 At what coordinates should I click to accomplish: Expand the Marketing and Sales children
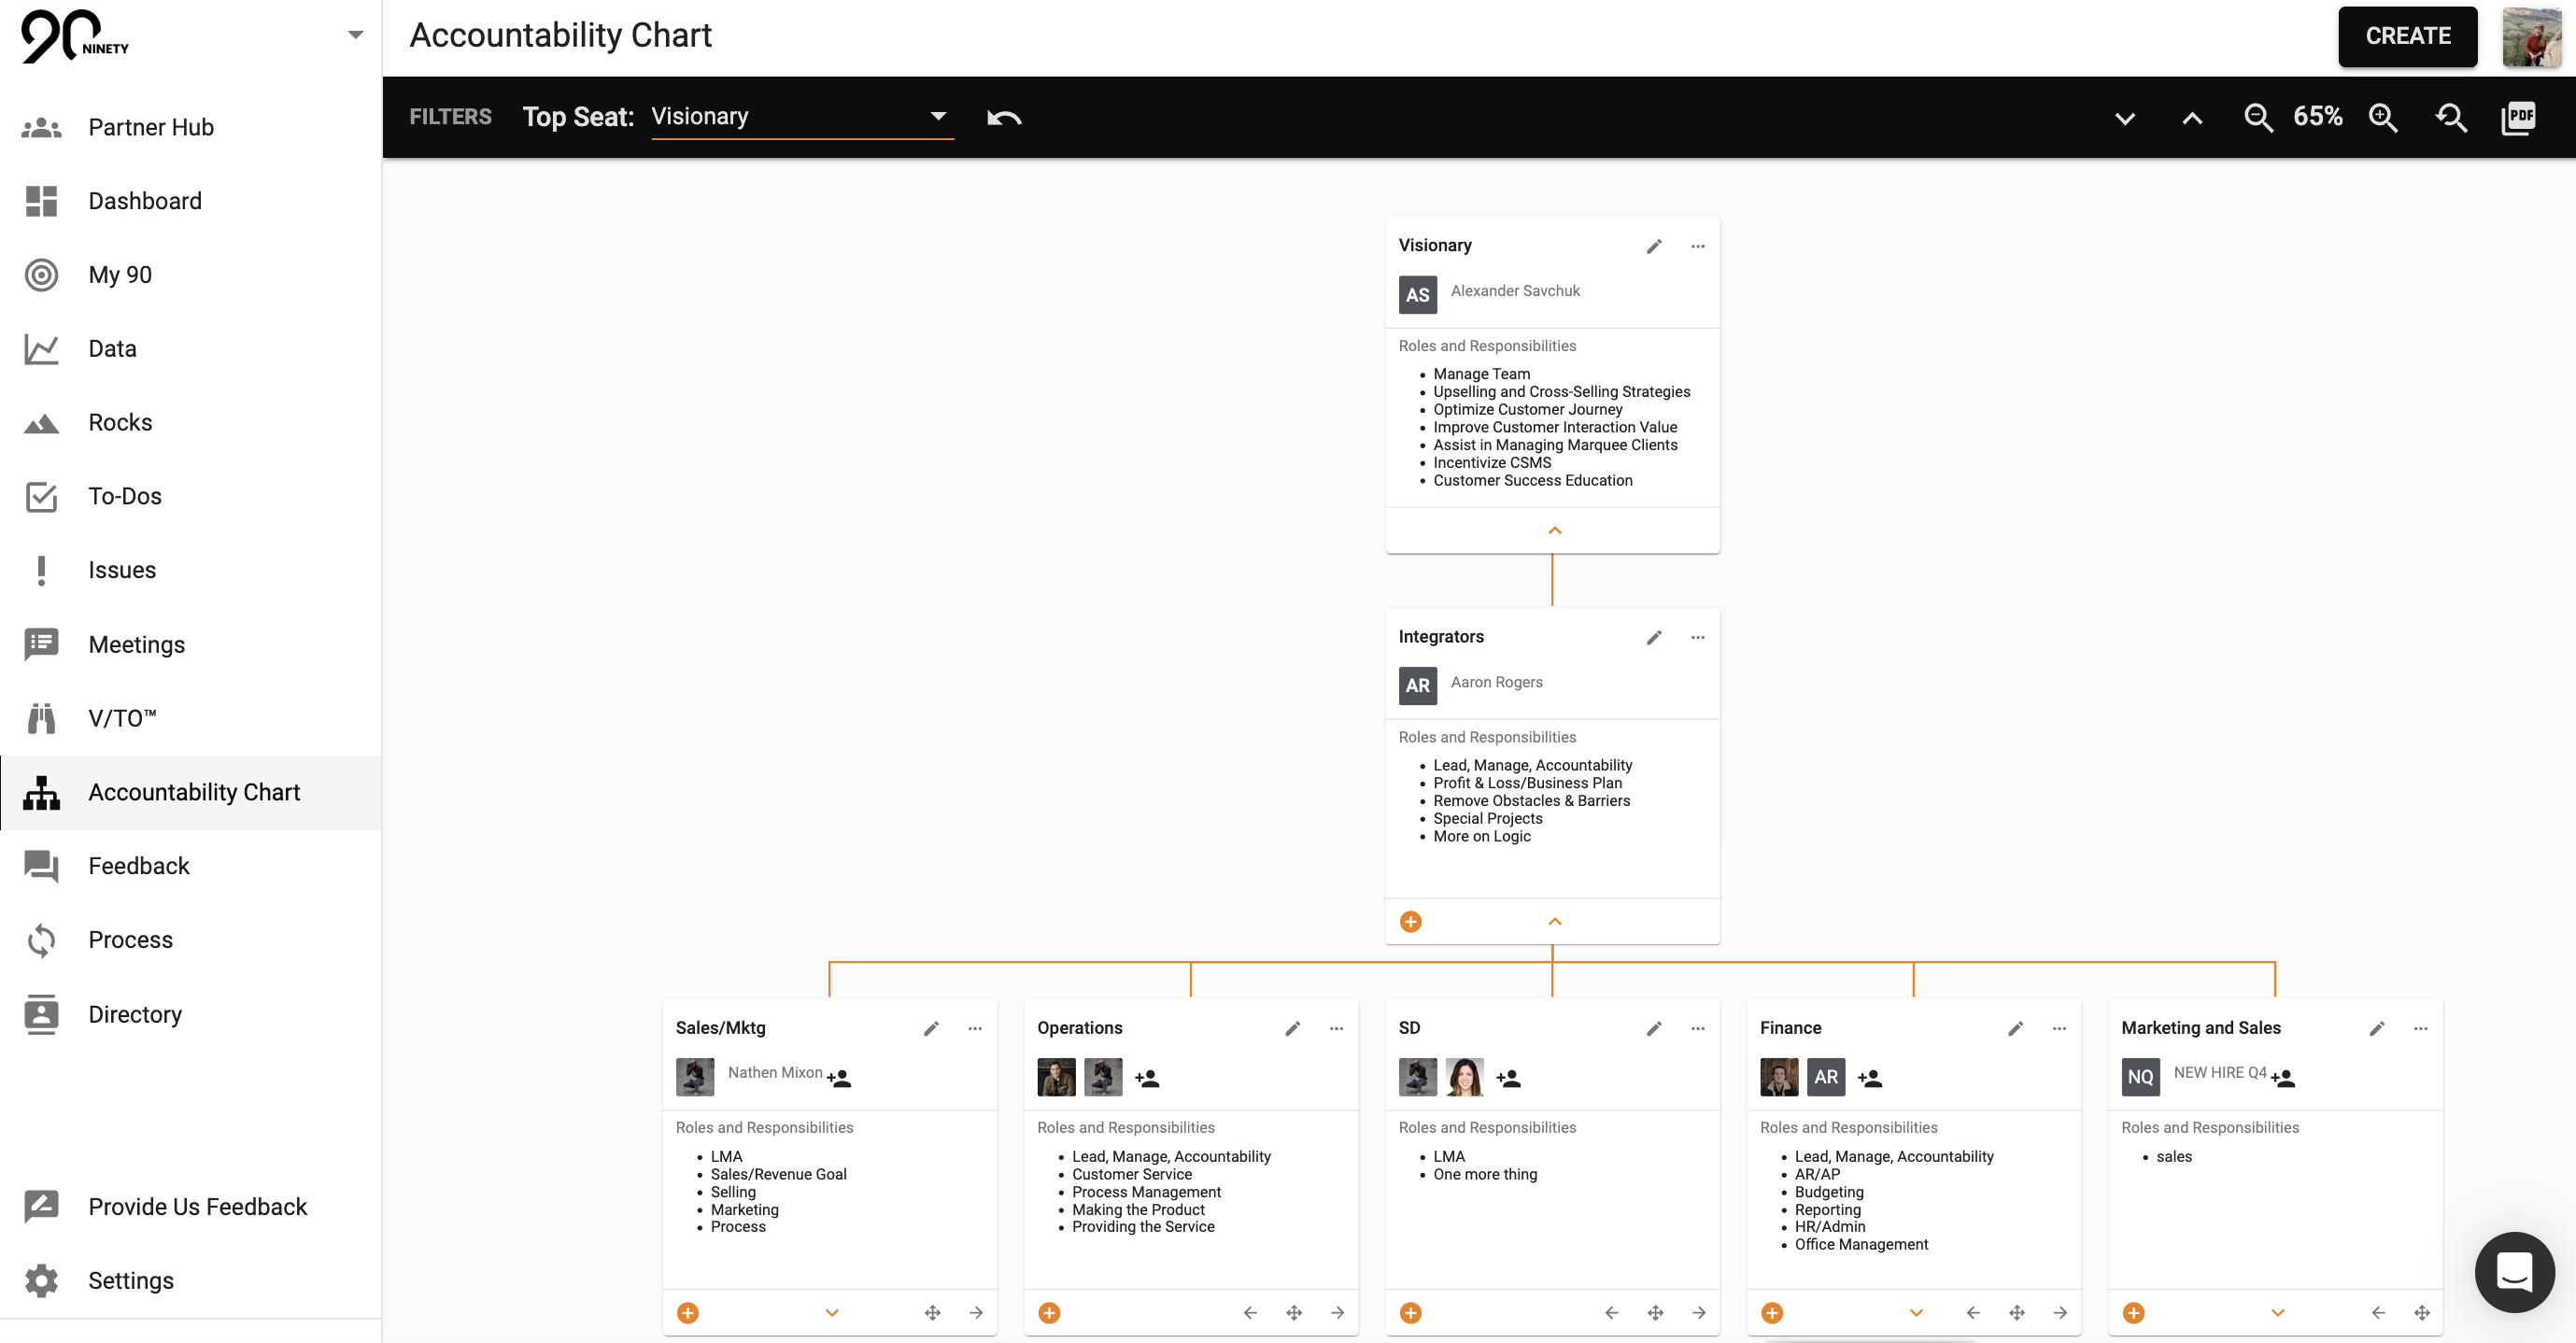(x=2278, y=1310)
